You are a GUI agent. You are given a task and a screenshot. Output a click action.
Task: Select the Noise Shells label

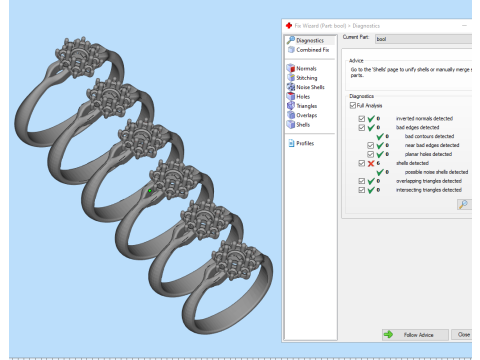[x=310, y=87]
